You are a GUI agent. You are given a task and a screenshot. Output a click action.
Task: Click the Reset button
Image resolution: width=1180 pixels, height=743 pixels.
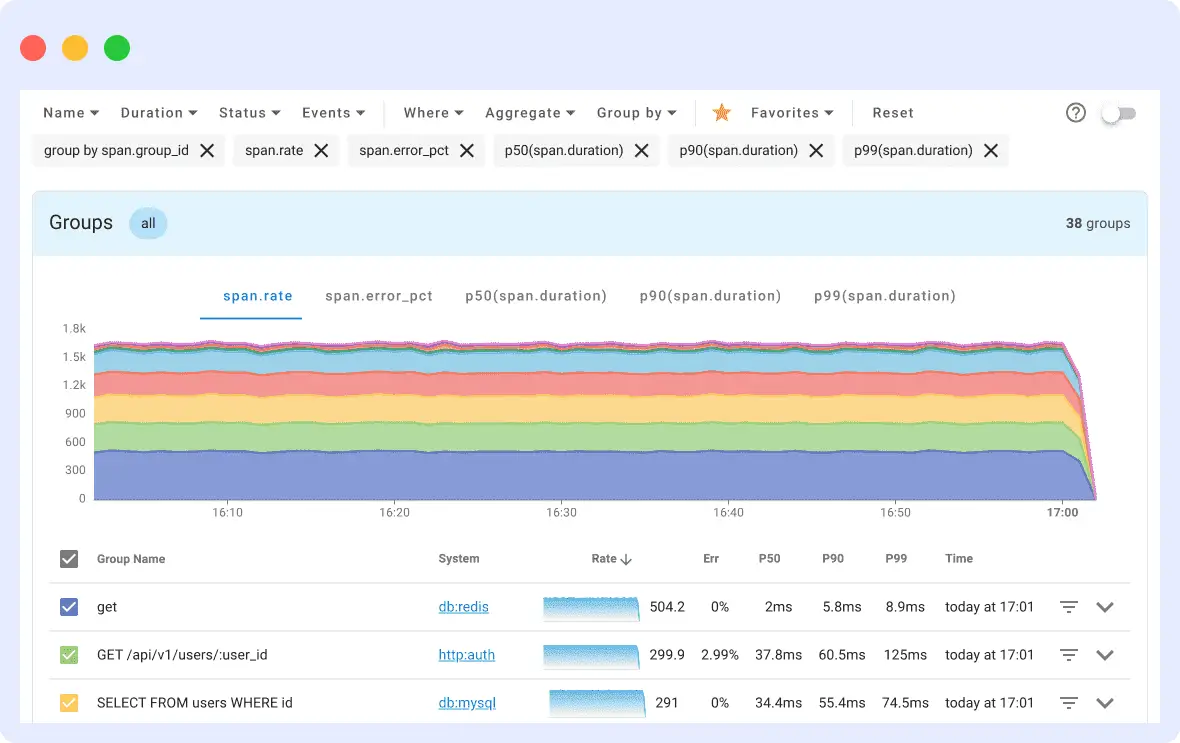[x=892, y=113]
